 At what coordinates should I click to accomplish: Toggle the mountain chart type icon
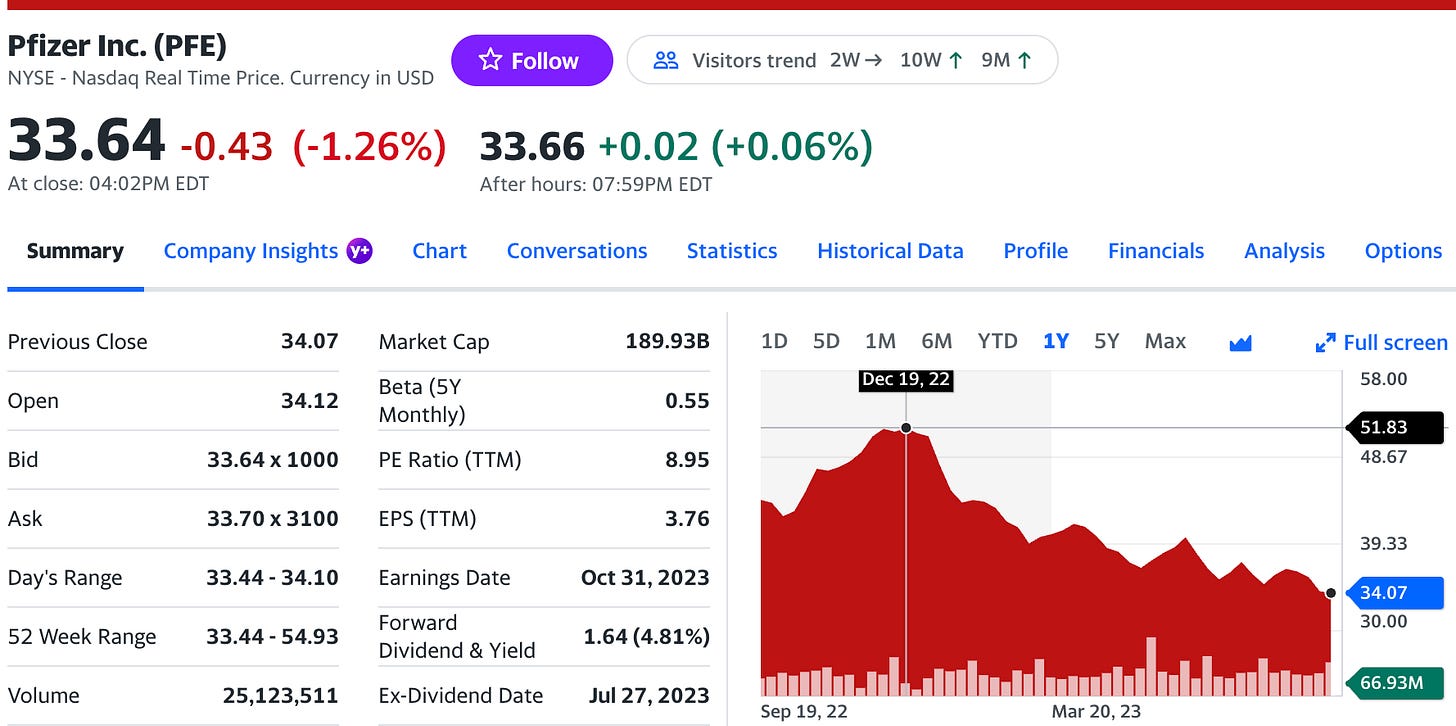(1240, 343)
